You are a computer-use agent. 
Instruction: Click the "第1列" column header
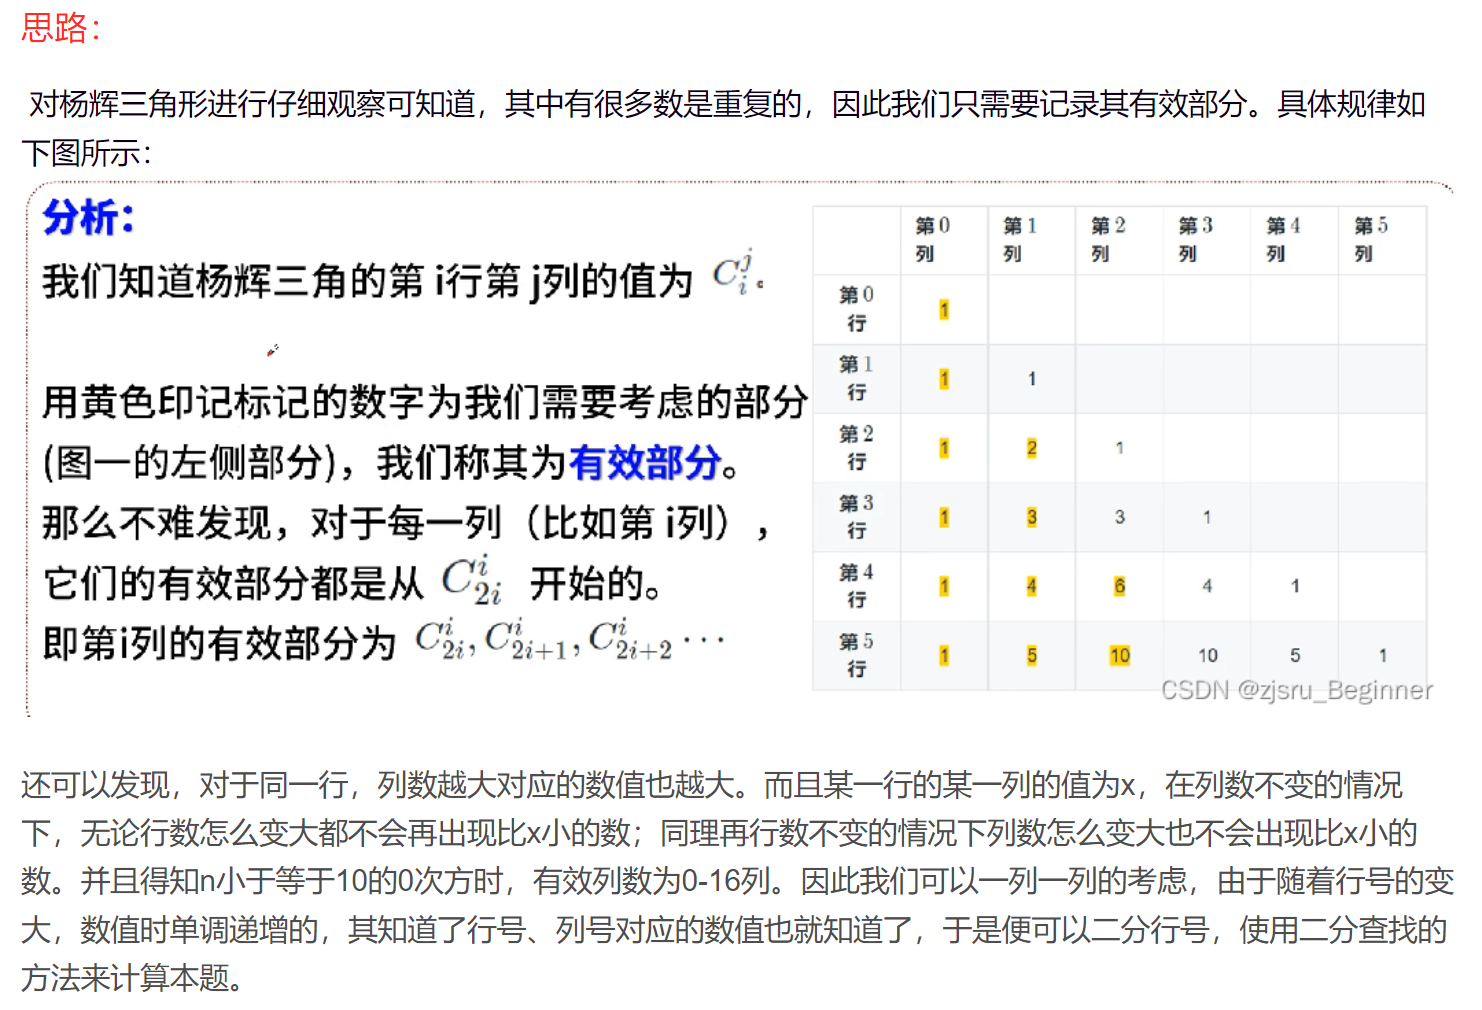[x=1016, y=240]
